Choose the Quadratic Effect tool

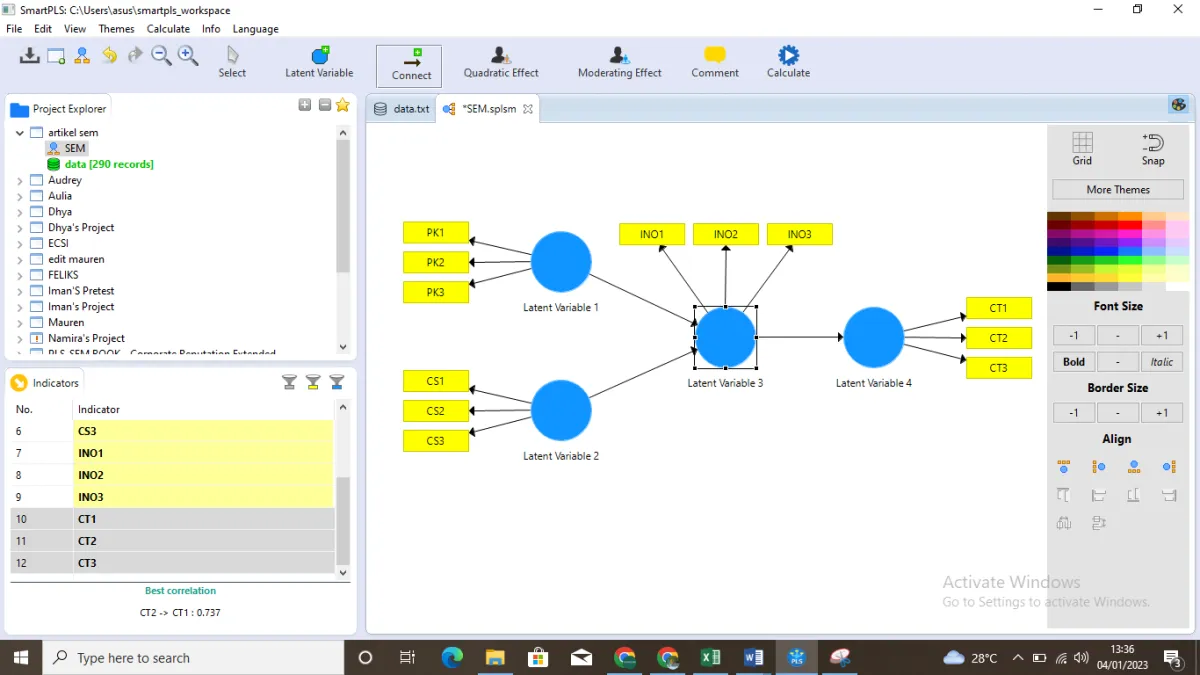(501, 62)
